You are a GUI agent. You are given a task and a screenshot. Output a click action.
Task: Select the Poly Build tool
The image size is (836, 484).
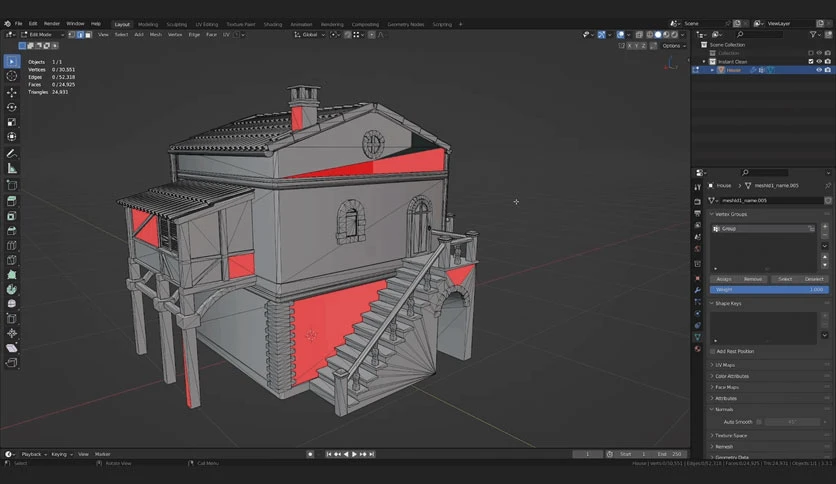pyautogui.click(x=11, y=275)
